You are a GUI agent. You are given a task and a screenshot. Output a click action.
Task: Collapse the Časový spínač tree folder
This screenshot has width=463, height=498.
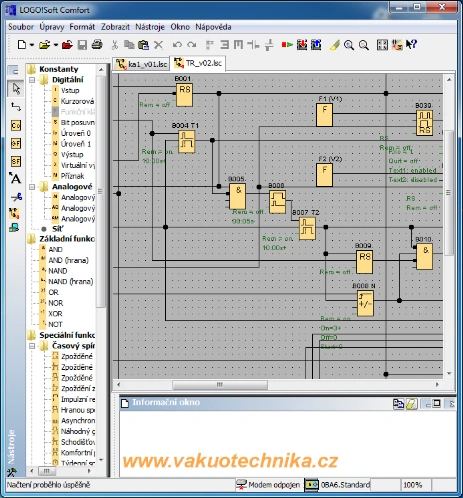(32, 346)
